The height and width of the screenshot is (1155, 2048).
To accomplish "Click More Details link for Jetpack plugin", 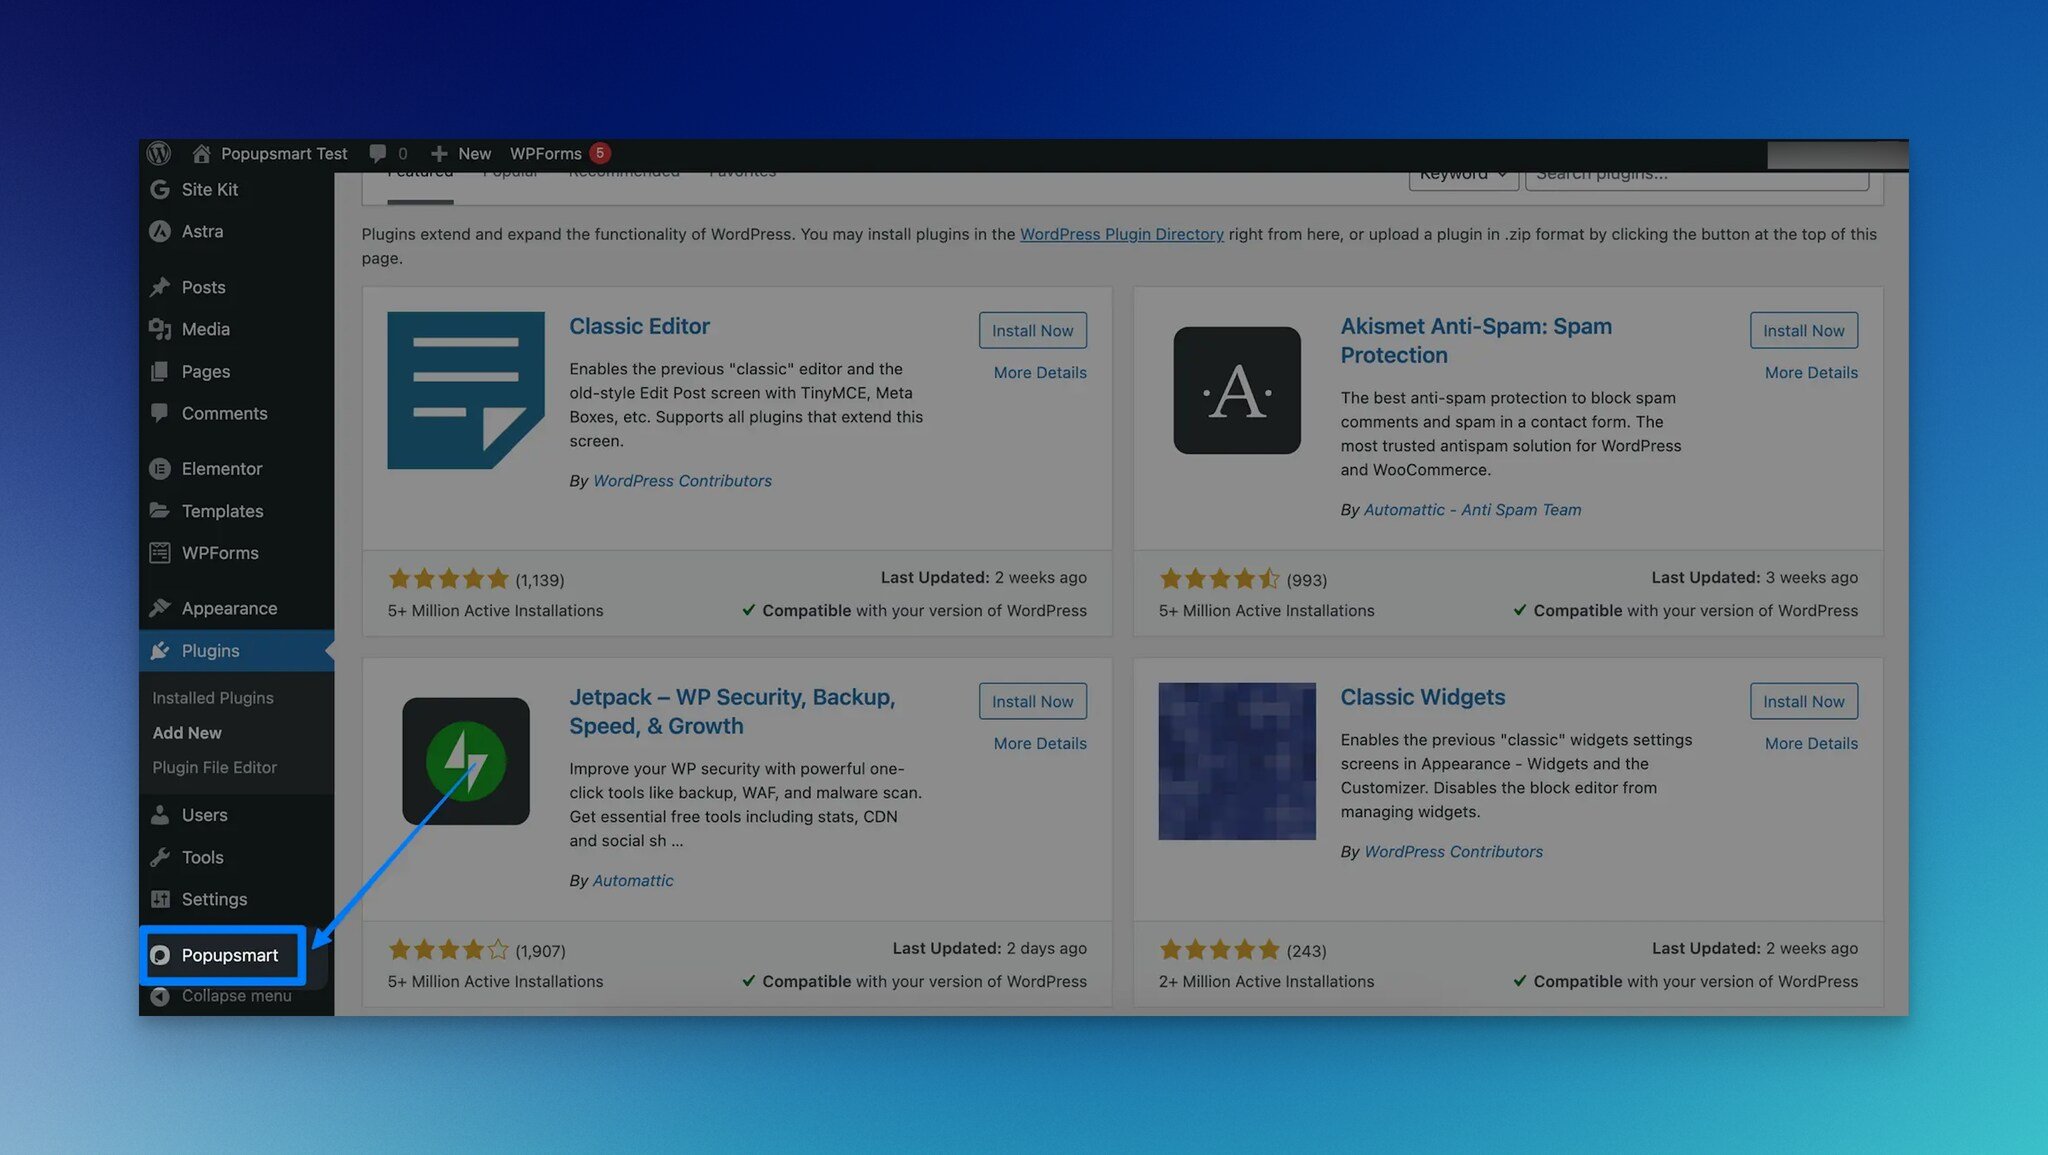I will pos(1039,743).
